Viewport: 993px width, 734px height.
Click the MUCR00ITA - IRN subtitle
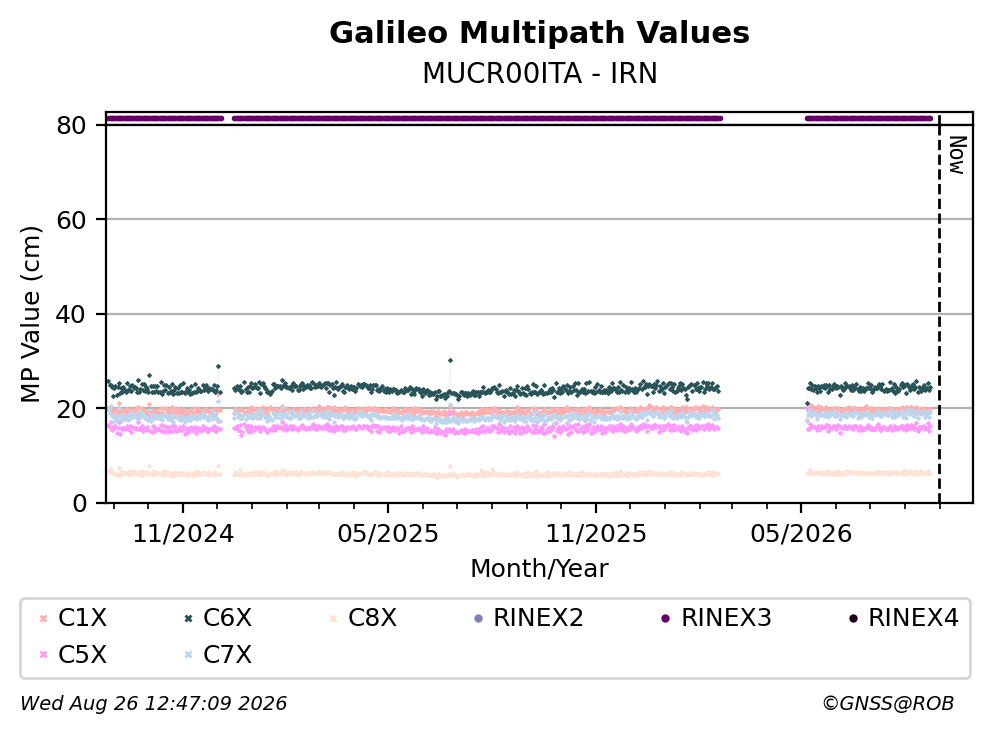pyautogui.click(x=540, y=73)
